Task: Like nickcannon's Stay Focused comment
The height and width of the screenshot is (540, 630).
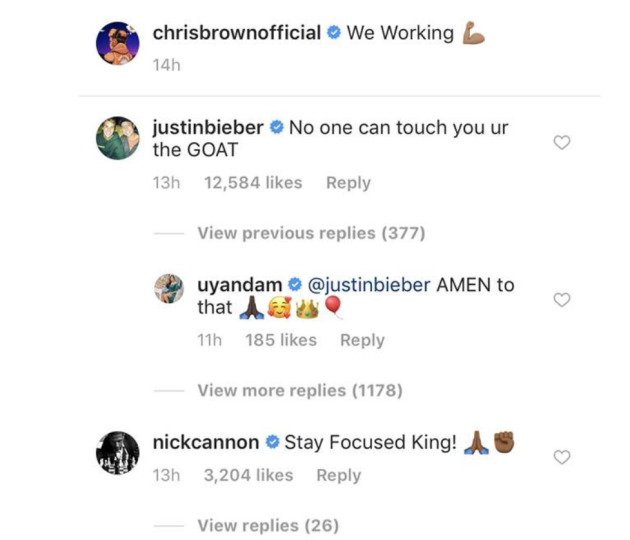Action: click(x=562, y=457)
